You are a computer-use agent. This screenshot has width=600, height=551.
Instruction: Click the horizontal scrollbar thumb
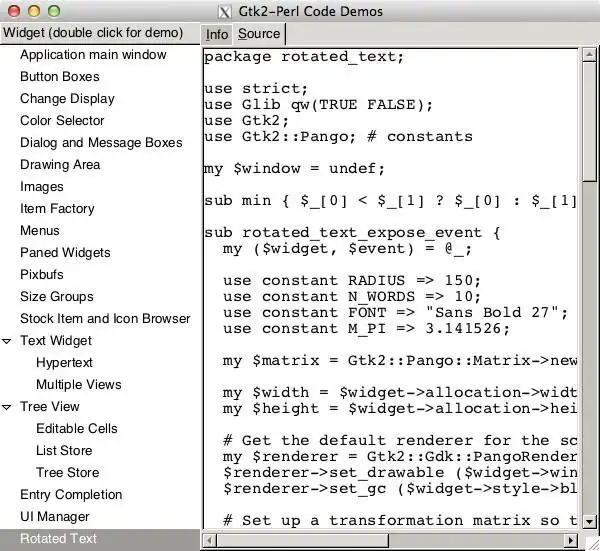click(x=303, y=541)
